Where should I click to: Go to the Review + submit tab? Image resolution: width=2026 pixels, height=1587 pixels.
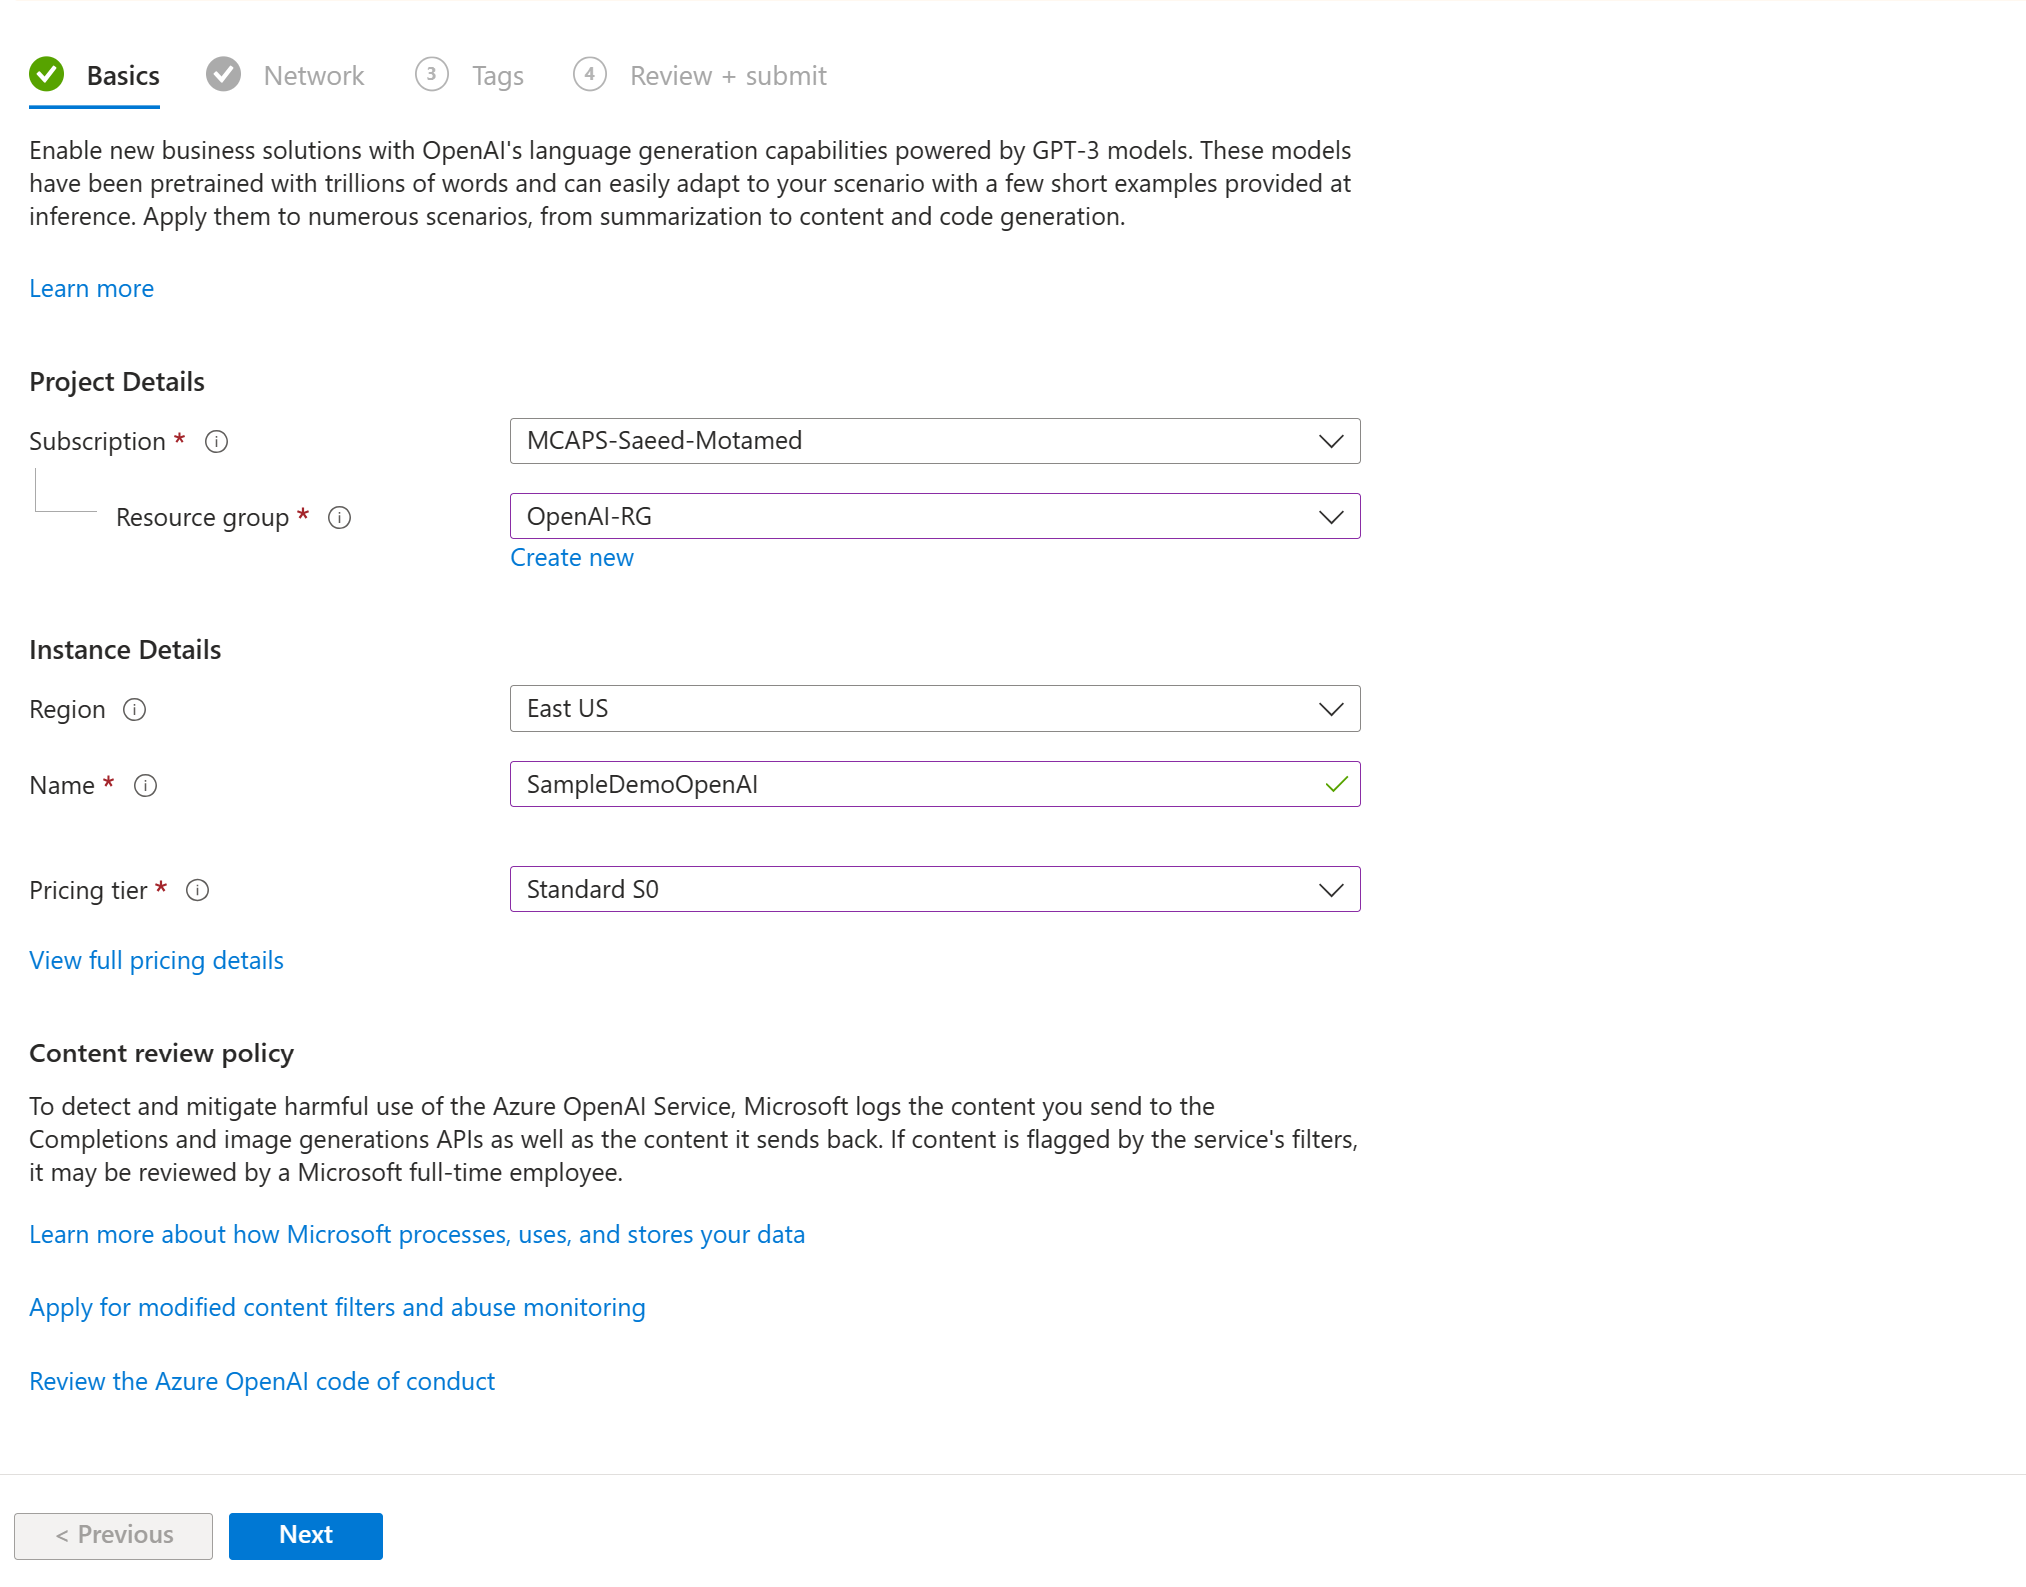pos(727,76)
